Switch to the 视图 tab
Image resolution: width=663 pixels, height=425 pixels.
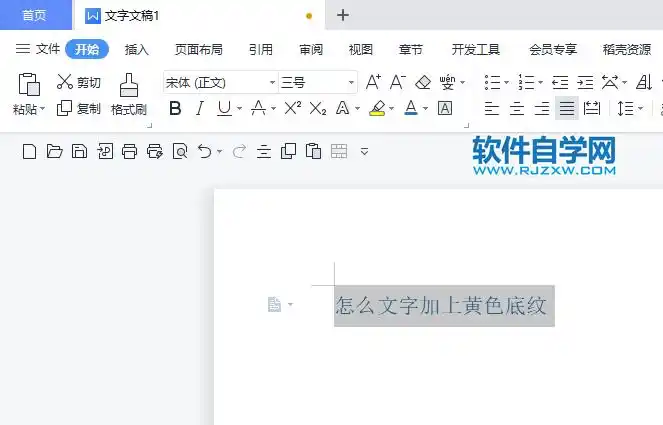click(x=361, y=49)
